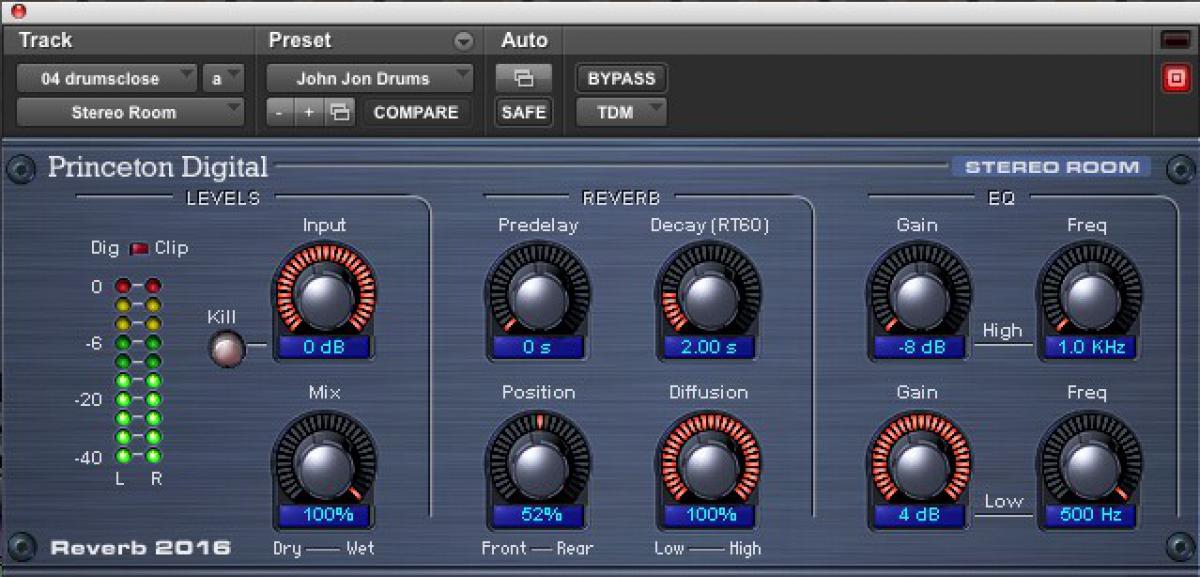Click the Diffusion value field 100%
Viewport: 1200px width, 577px height.
click(x=709, y=515)
